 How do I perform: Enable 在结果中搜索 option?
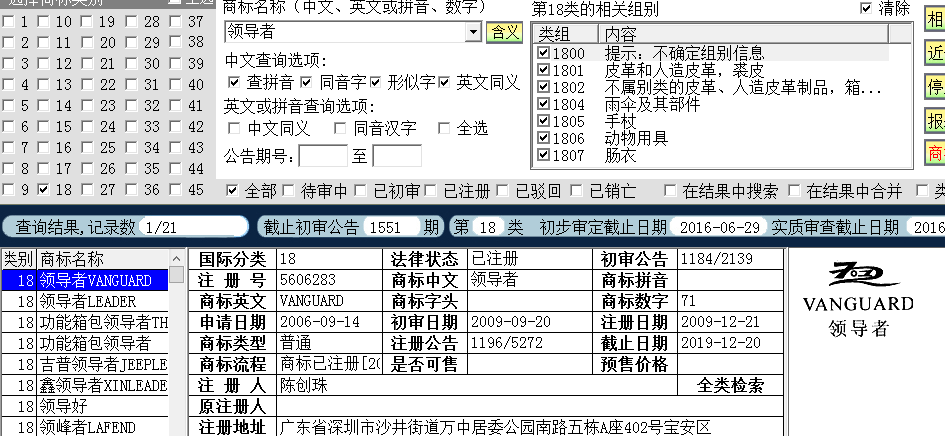(670, 191)
